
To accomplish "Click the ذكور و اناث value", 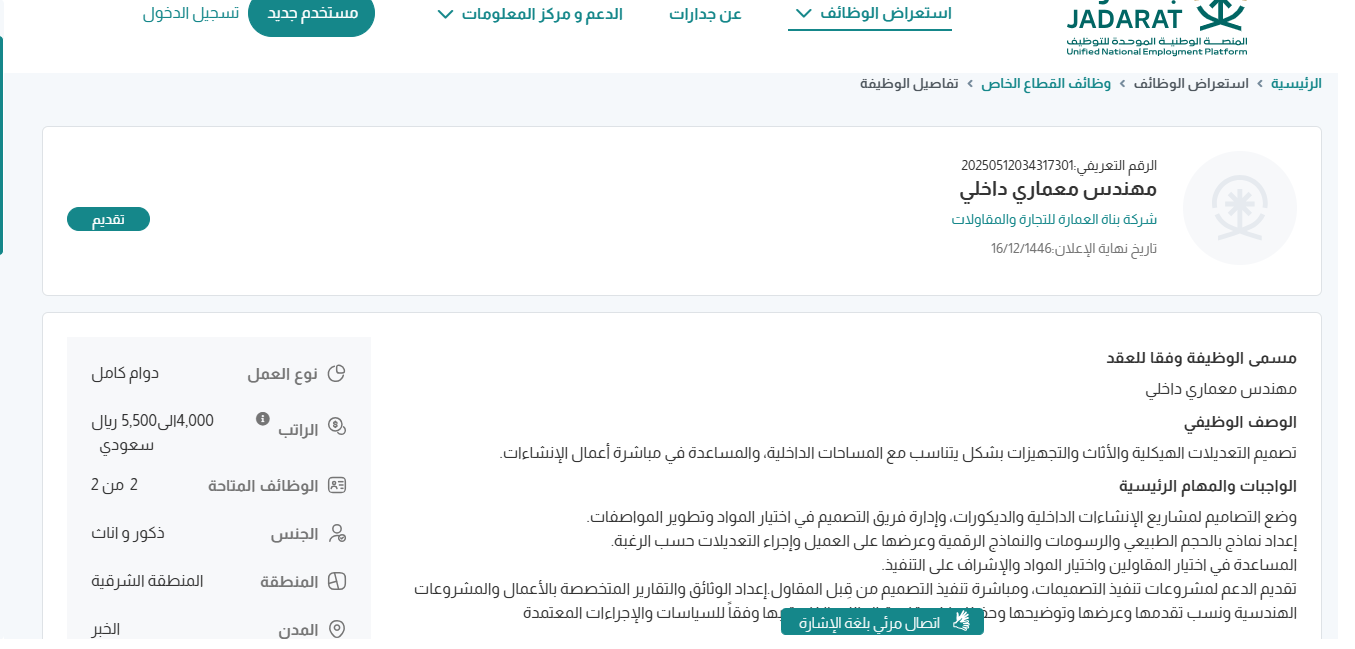I will [x=127, y=533].
